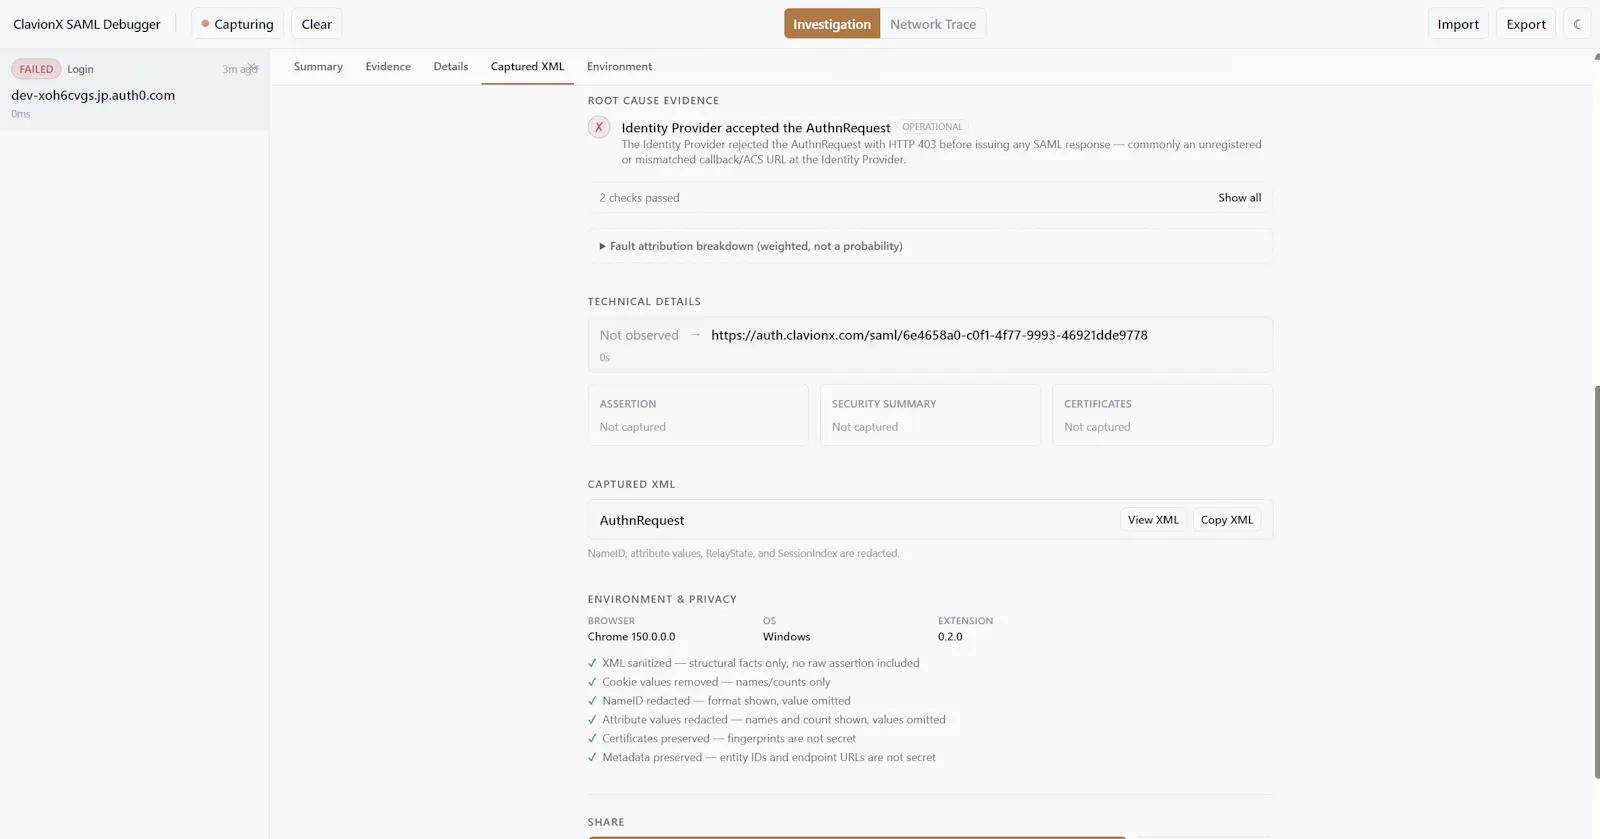Click the "Login" label in the sidebar

pos(80,69)
